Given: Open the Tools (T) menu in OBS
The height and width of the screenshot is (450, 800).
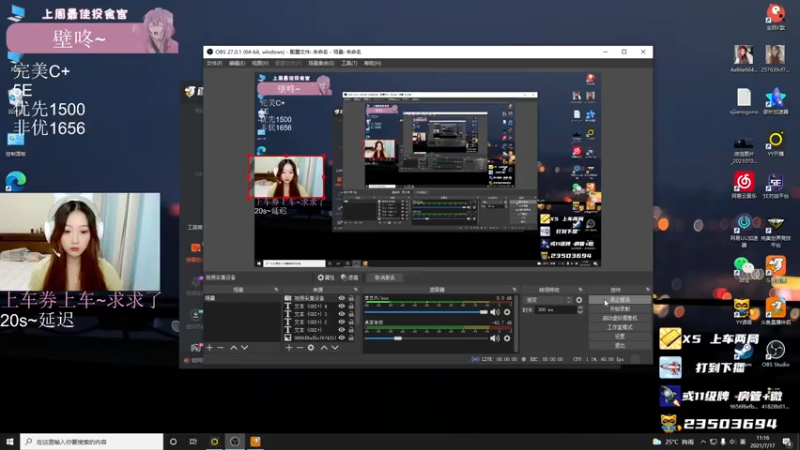Looking at the screenshot, I should click(x=349, y=63).
